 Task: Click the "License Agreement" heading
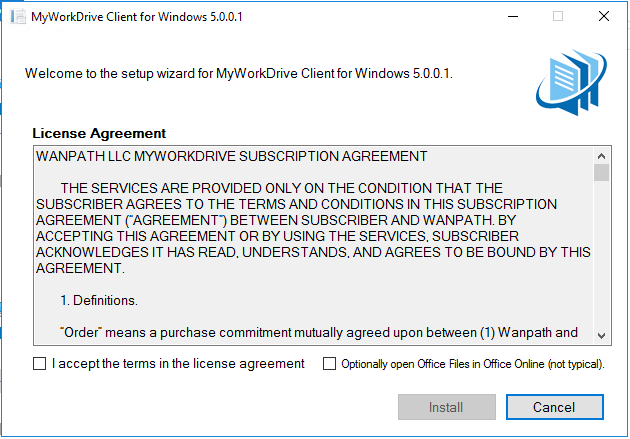pyautogui.click(x=99, y=133)
